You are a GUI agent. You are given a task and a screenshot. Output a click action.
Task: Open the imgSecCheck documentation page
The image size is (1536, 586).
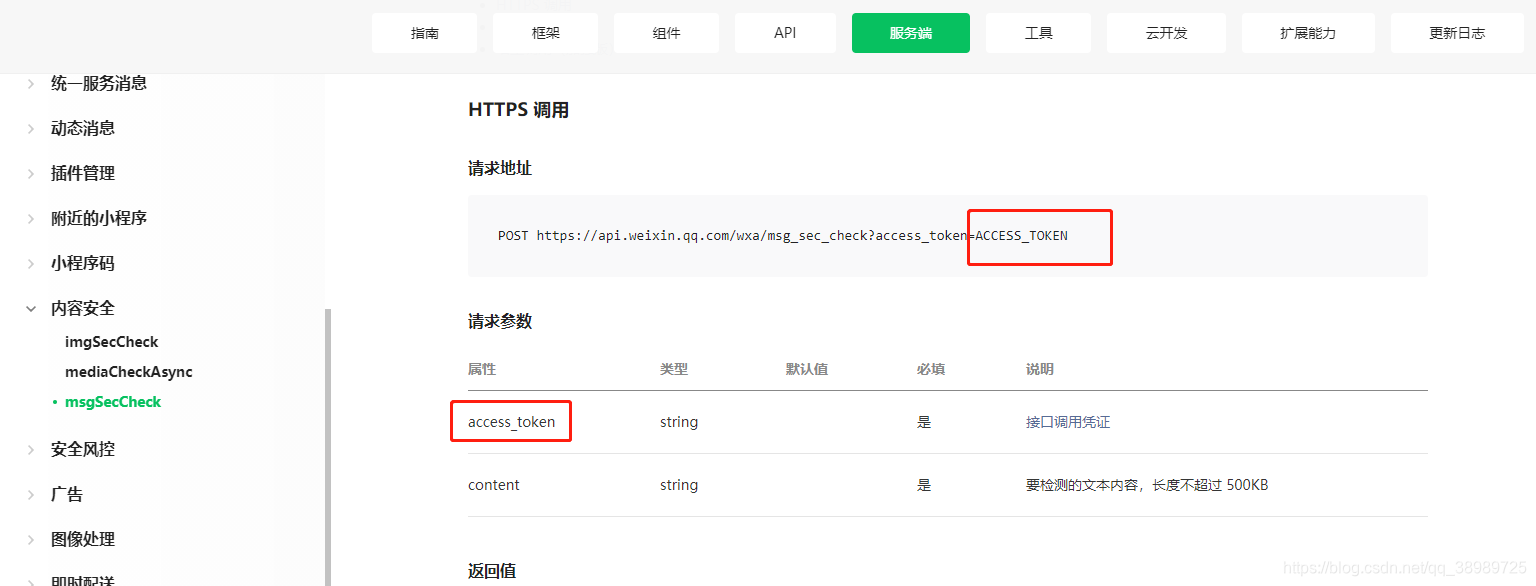click(x=111, y=341)
